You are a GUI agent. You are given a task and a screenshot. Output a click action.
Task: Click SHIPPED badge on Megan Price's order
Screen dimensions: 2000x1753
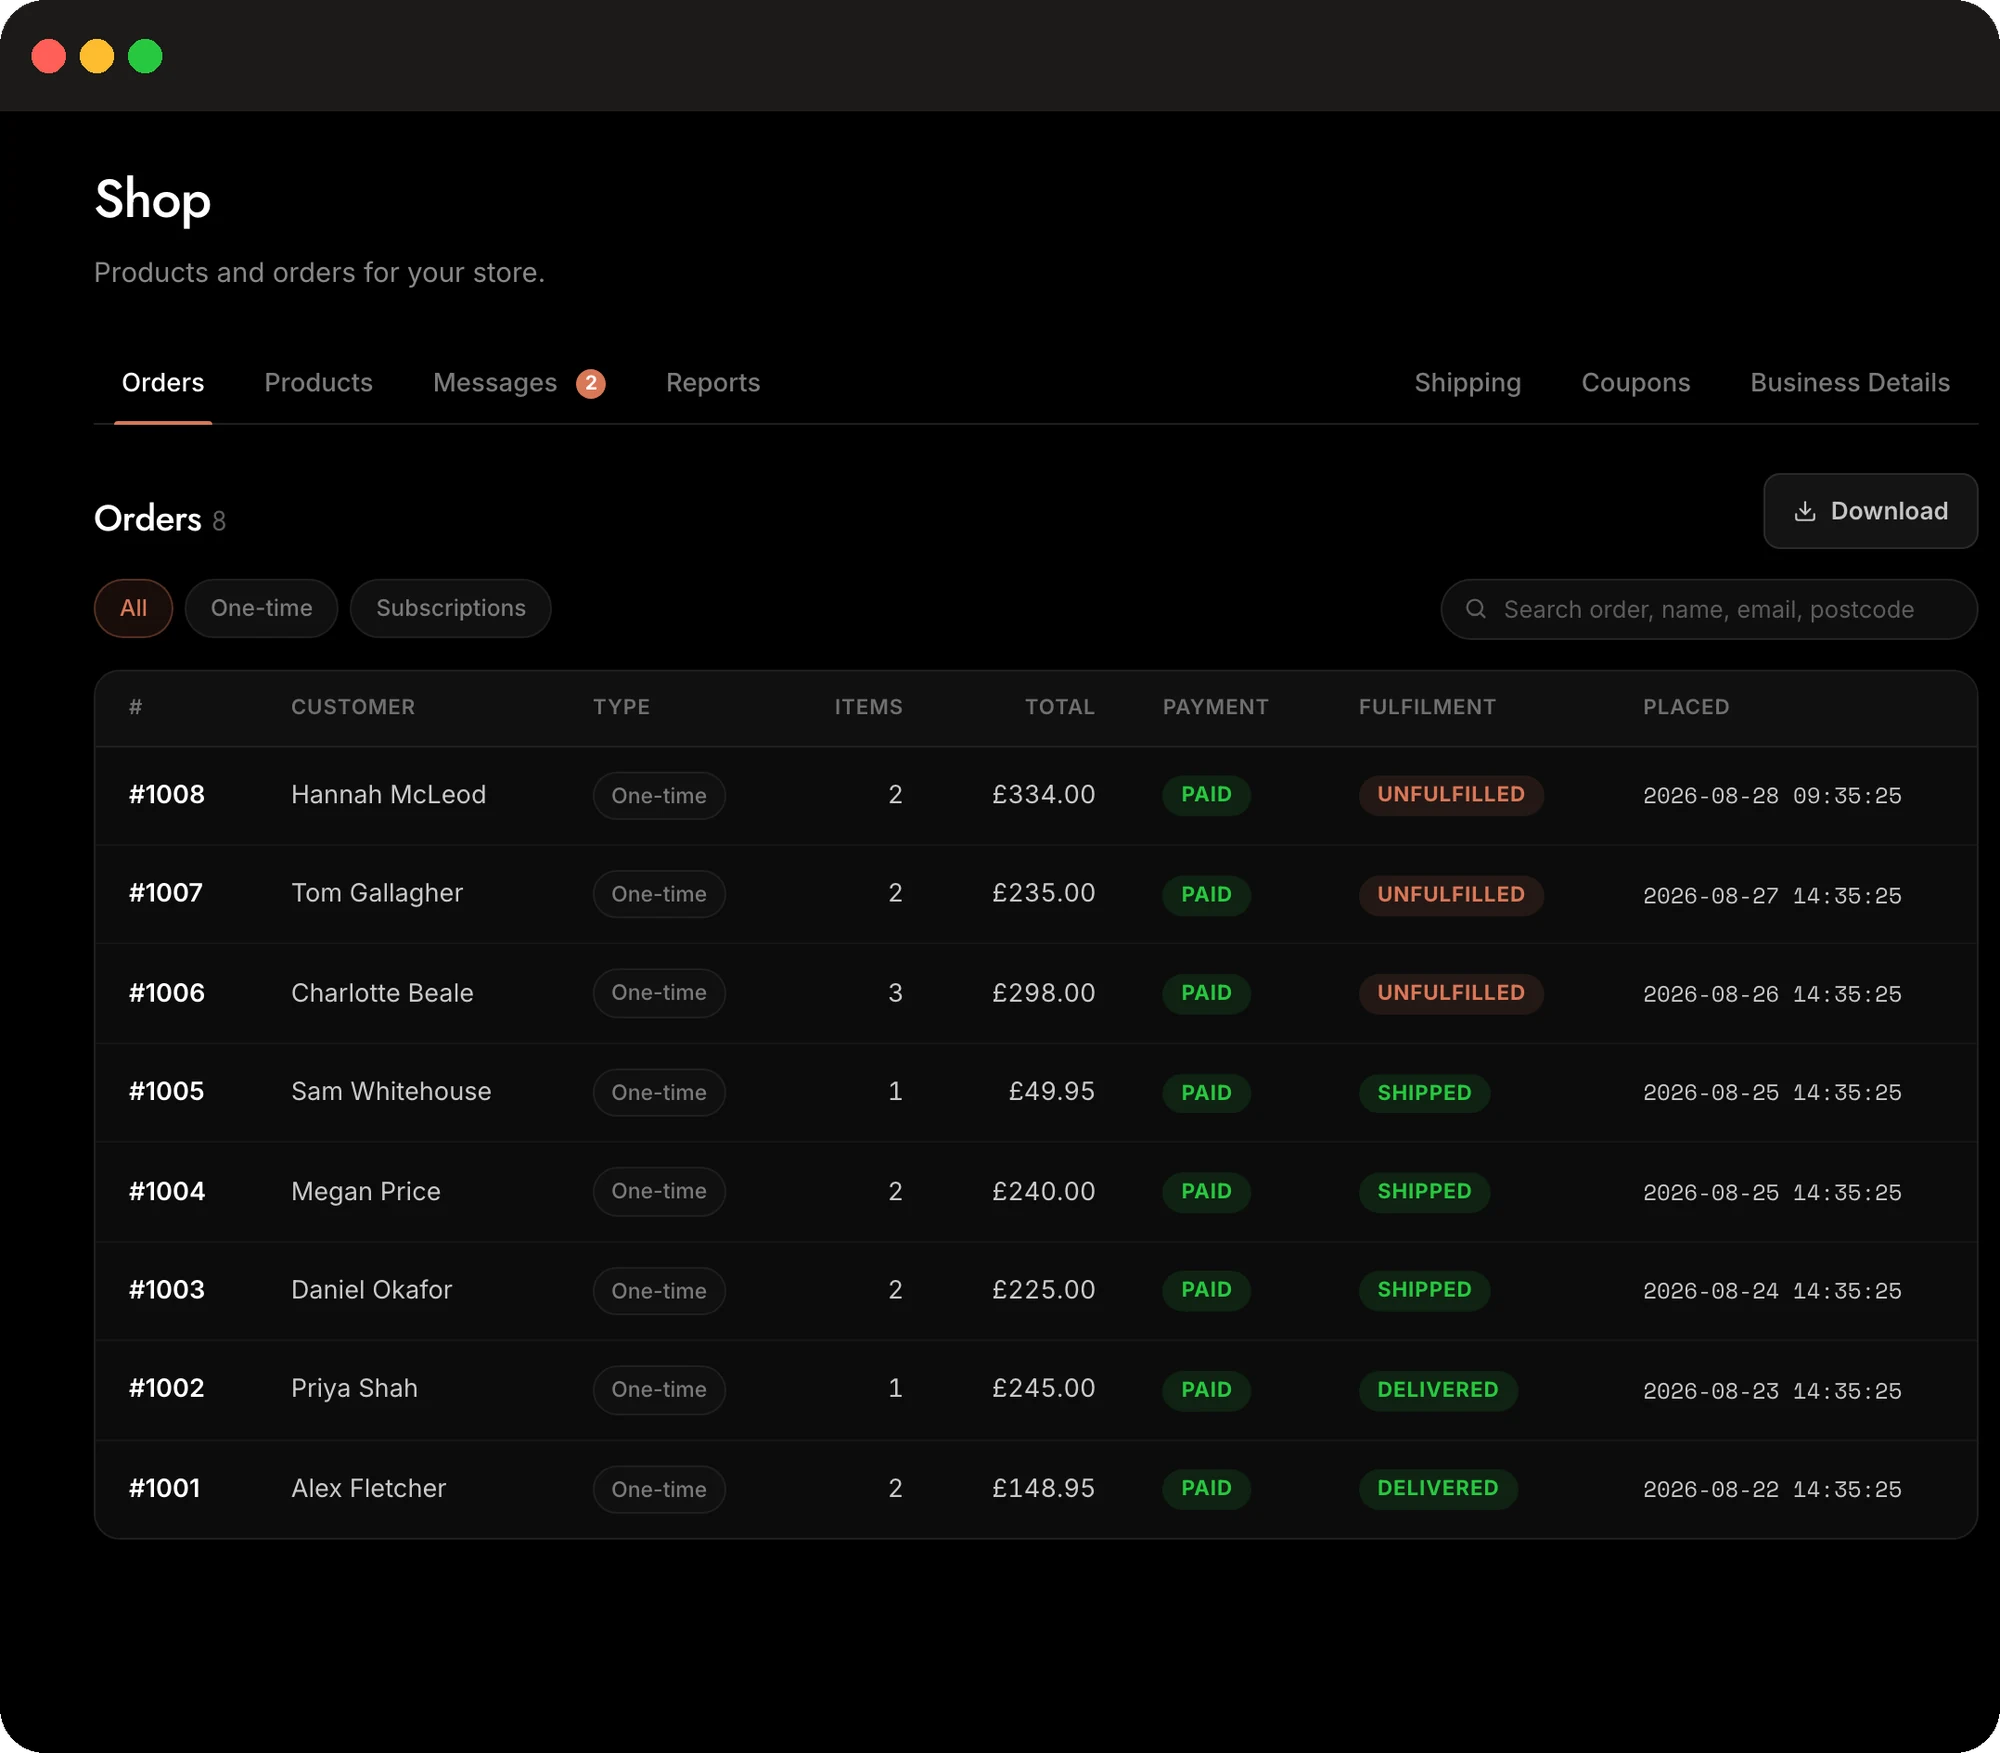click(x=1424, y=1191)
